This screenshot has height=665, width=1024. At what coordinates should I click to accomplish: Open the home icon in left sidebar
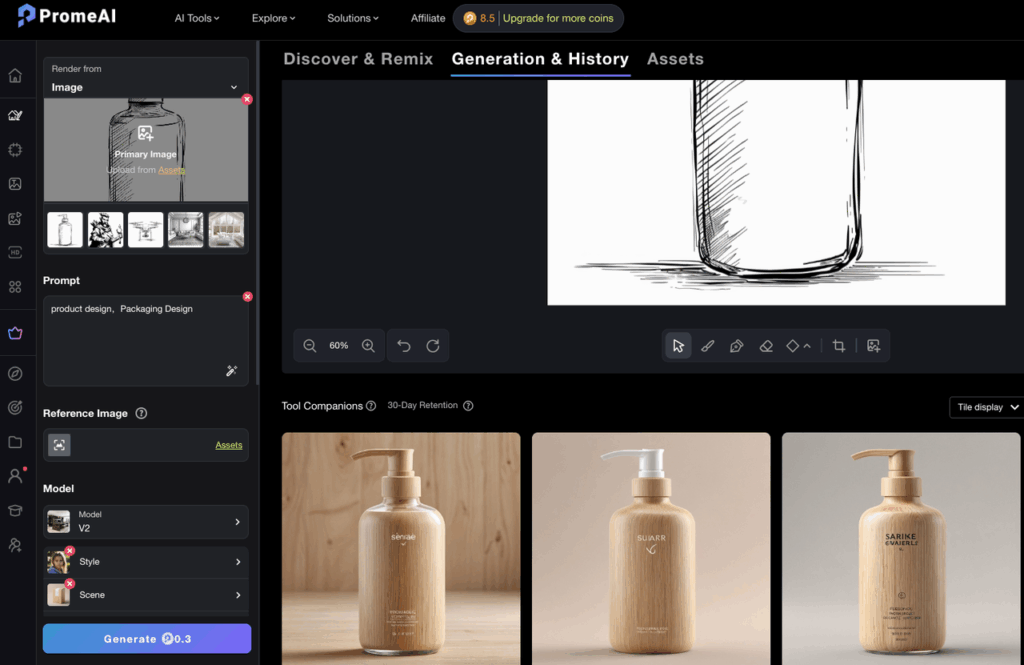click(15, 75)
